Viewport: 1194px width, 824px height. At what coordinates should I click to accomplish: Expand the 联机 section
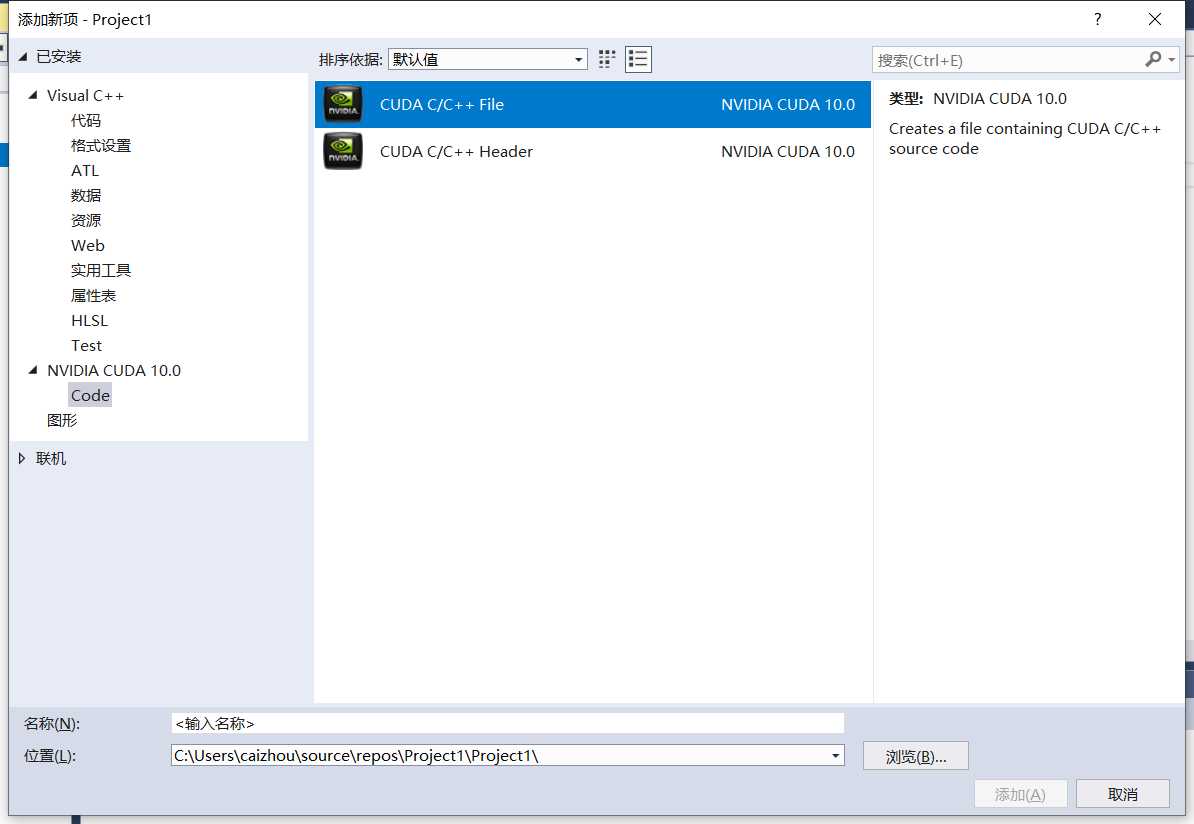[x=22, y=458]
